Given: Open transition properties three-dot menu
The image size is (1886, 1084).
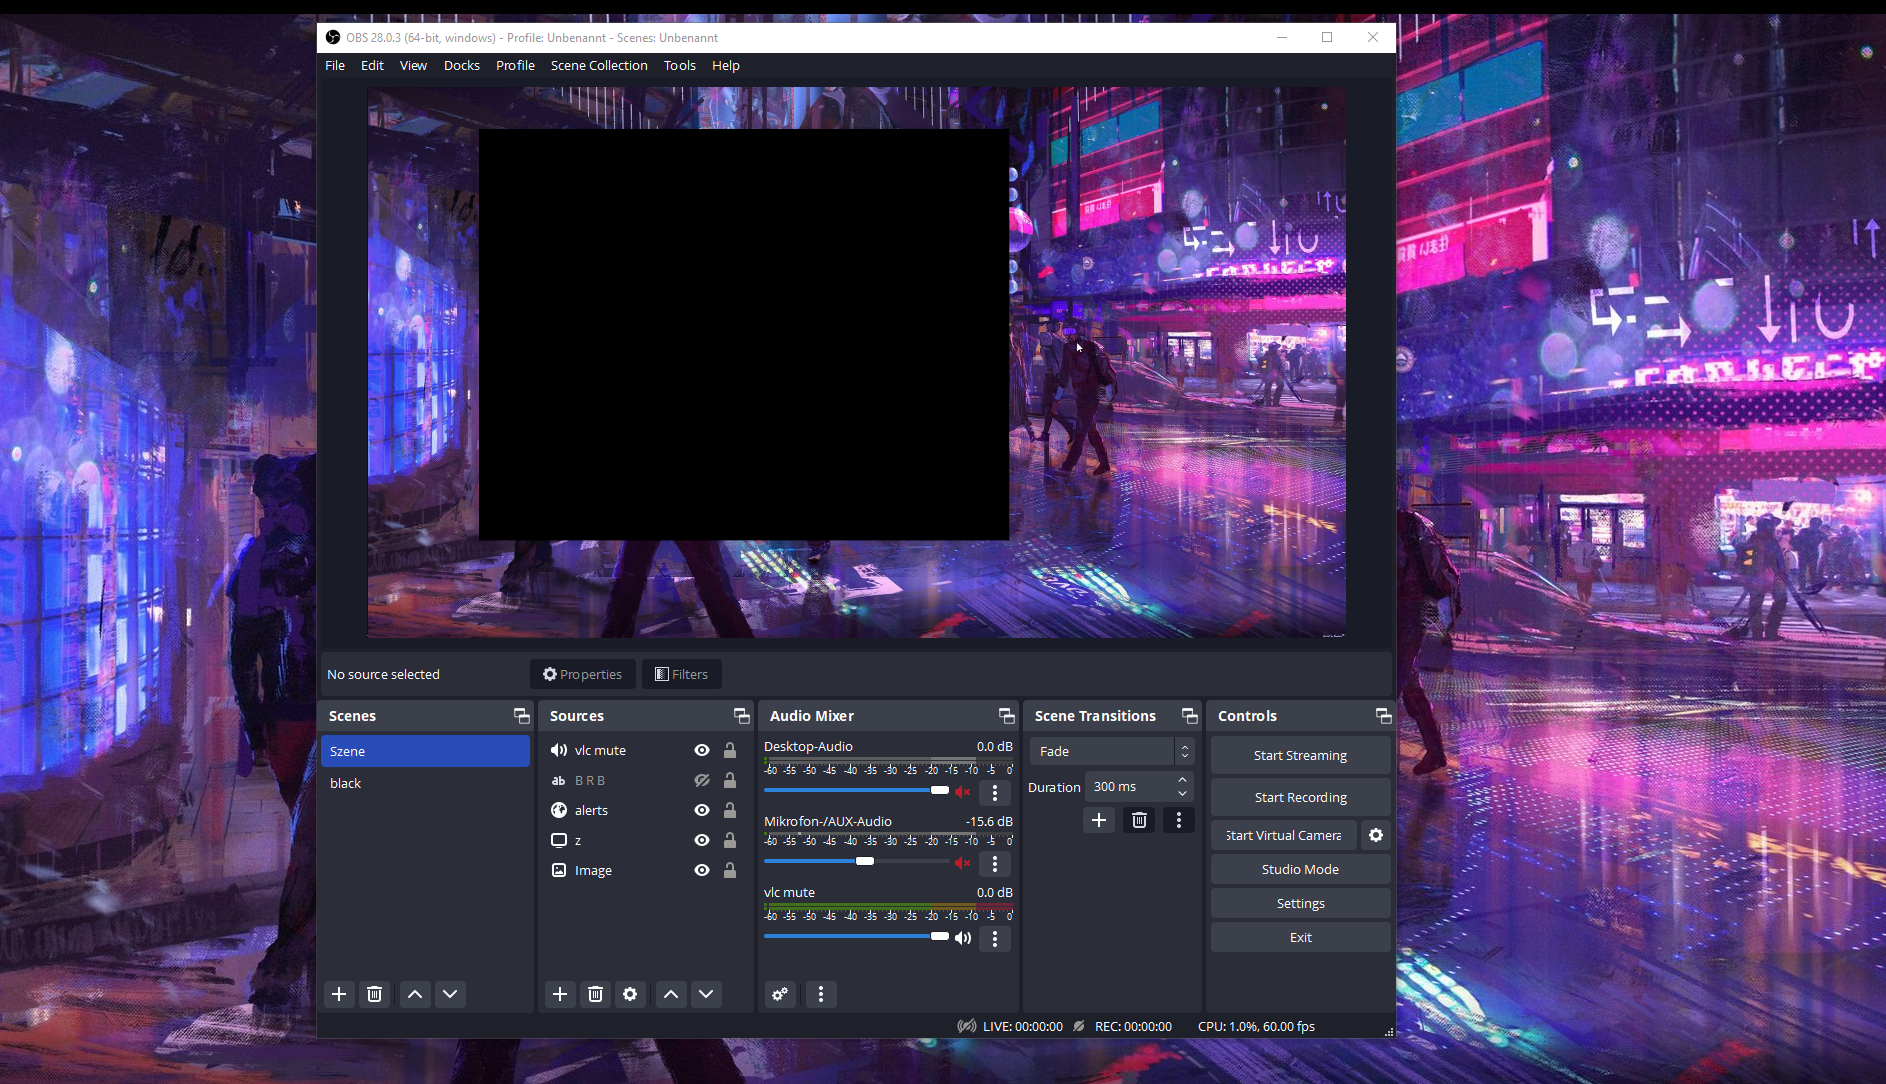Looking at the screenshot, I should pyautogui.click(x=1179, y=820).
